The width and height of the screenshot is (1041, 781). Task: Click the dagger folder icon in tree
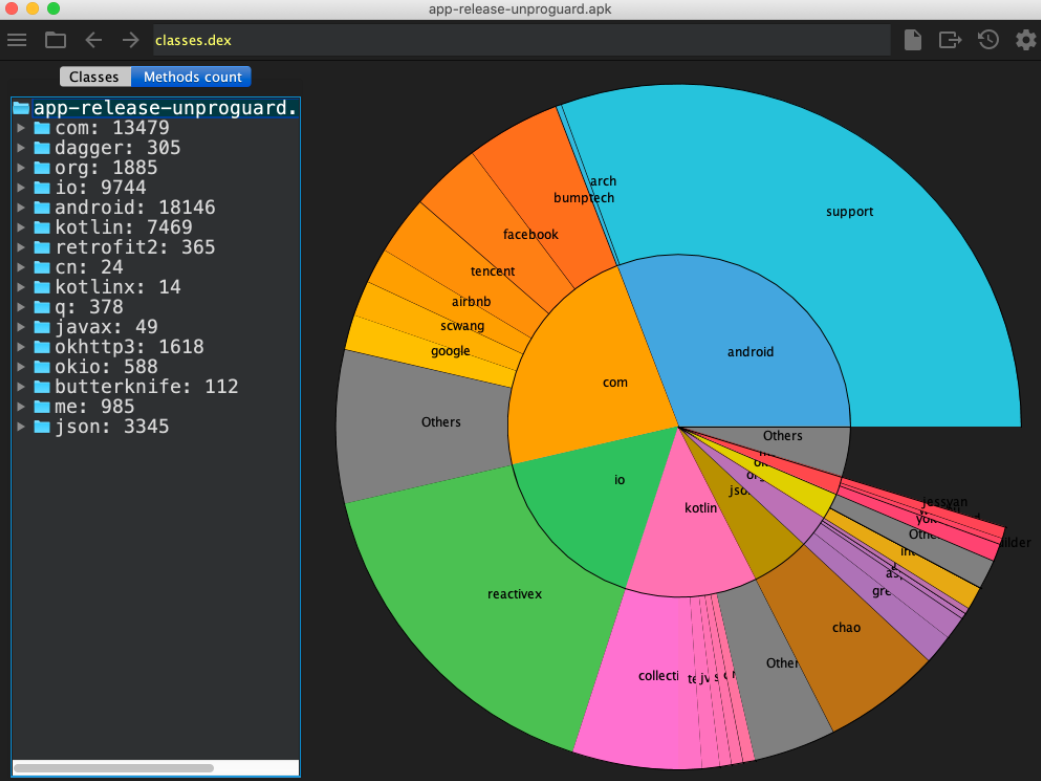[42, 147]
